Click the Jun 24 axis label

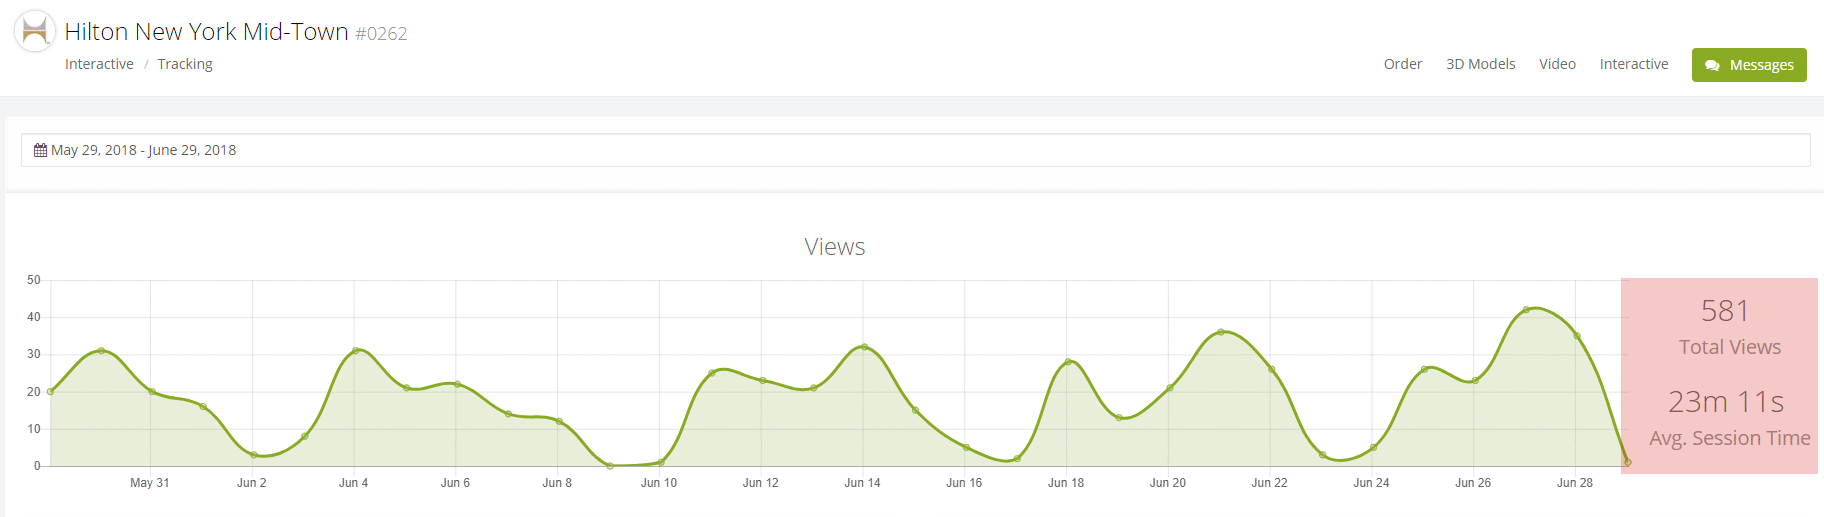(1371, 483)
